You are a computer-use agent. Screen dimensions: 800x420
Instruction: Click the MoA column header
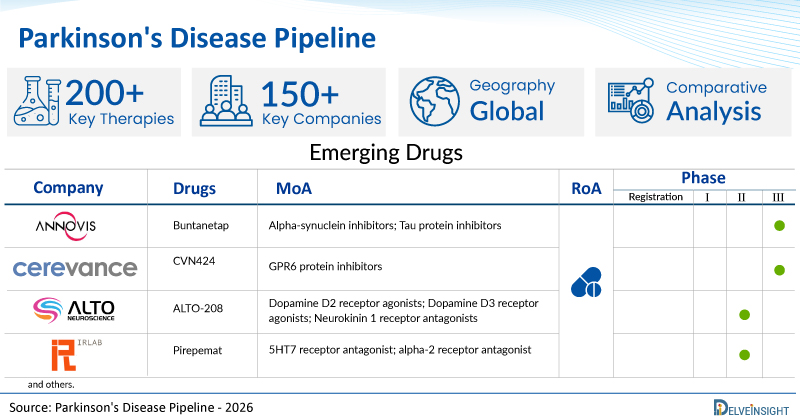[x=294, y=189]
